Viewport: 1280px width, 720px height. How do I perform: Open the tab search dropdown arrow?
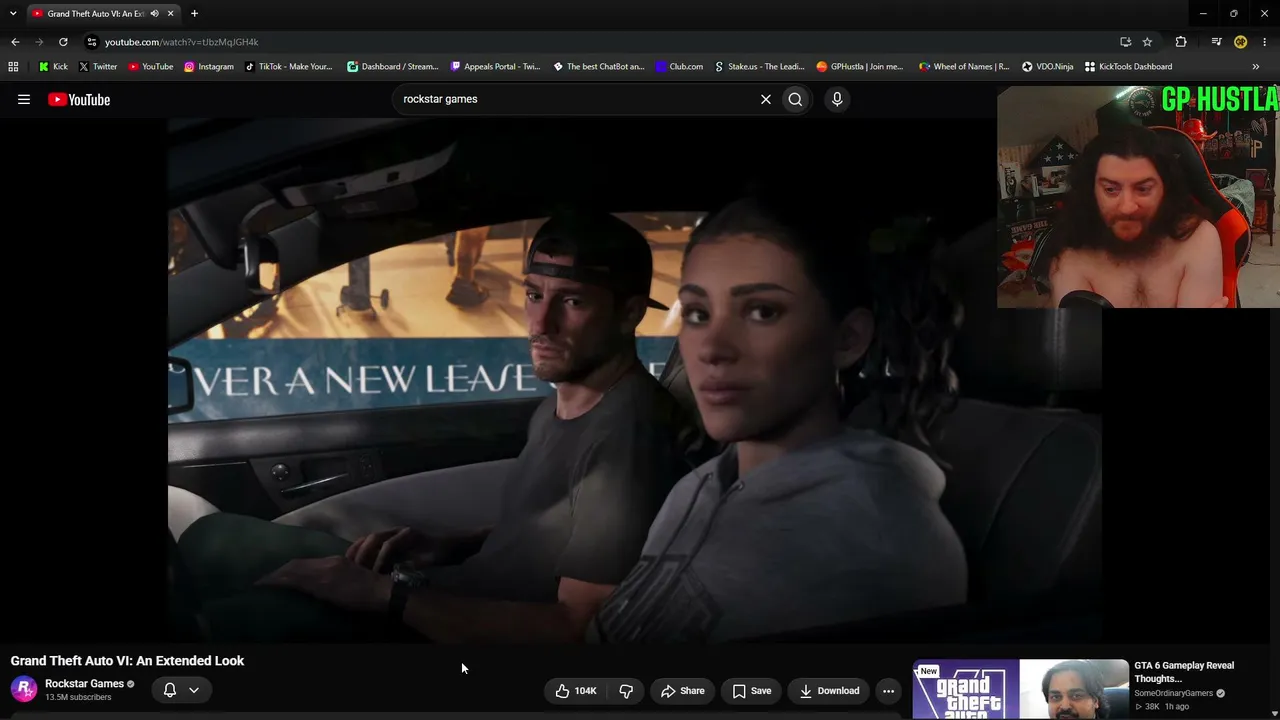pyautogui.click(x=13, y=13)
